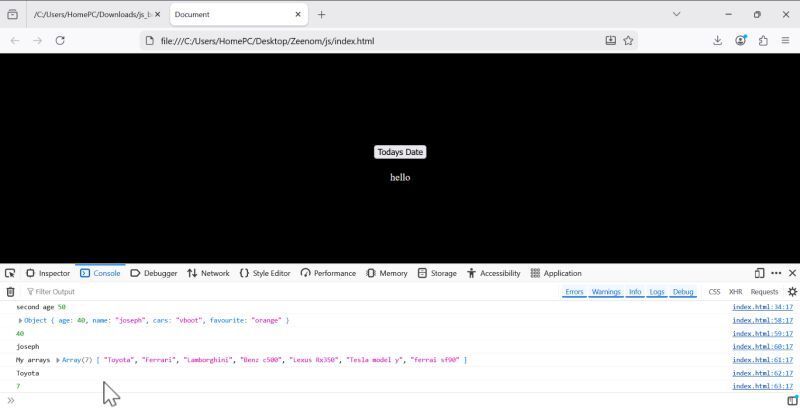Close the js Downloads file tab
This screenshot has width=800, height=420.
(x=158, y=14)
